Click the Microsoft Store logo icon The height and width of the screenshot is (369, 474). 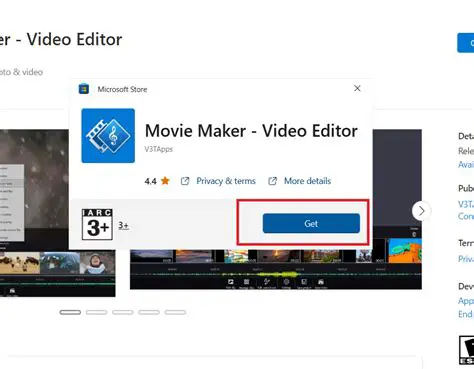pos(84,89)
